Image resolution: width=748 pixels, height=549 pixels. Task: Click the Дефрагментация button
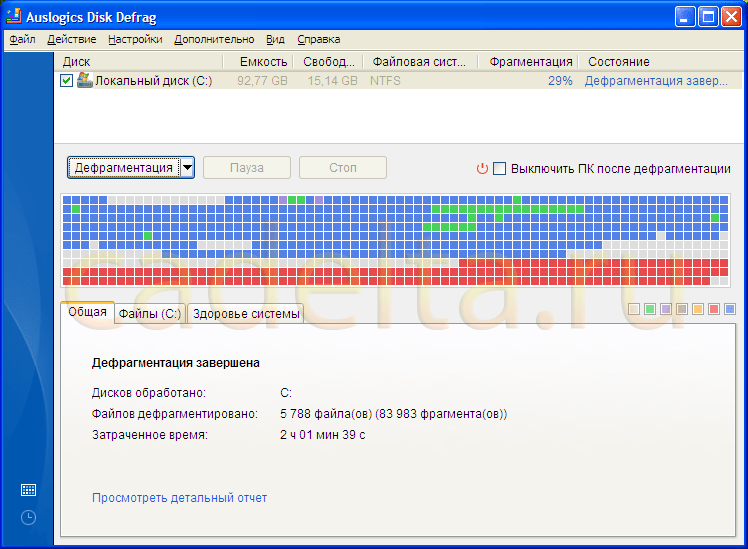tap(124, 168)
